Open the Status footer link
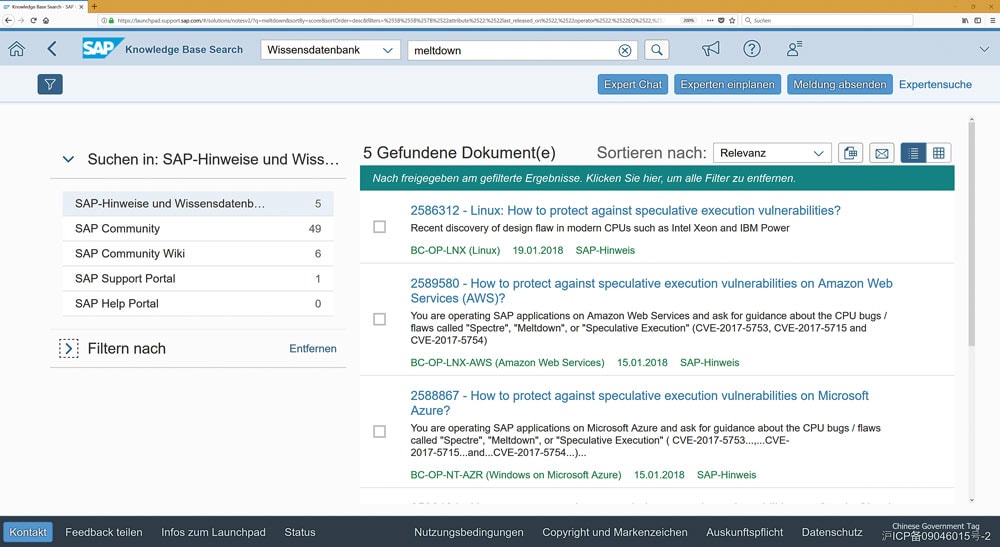The width and height of the screenshot is (1000, 547). pos(300,532)
